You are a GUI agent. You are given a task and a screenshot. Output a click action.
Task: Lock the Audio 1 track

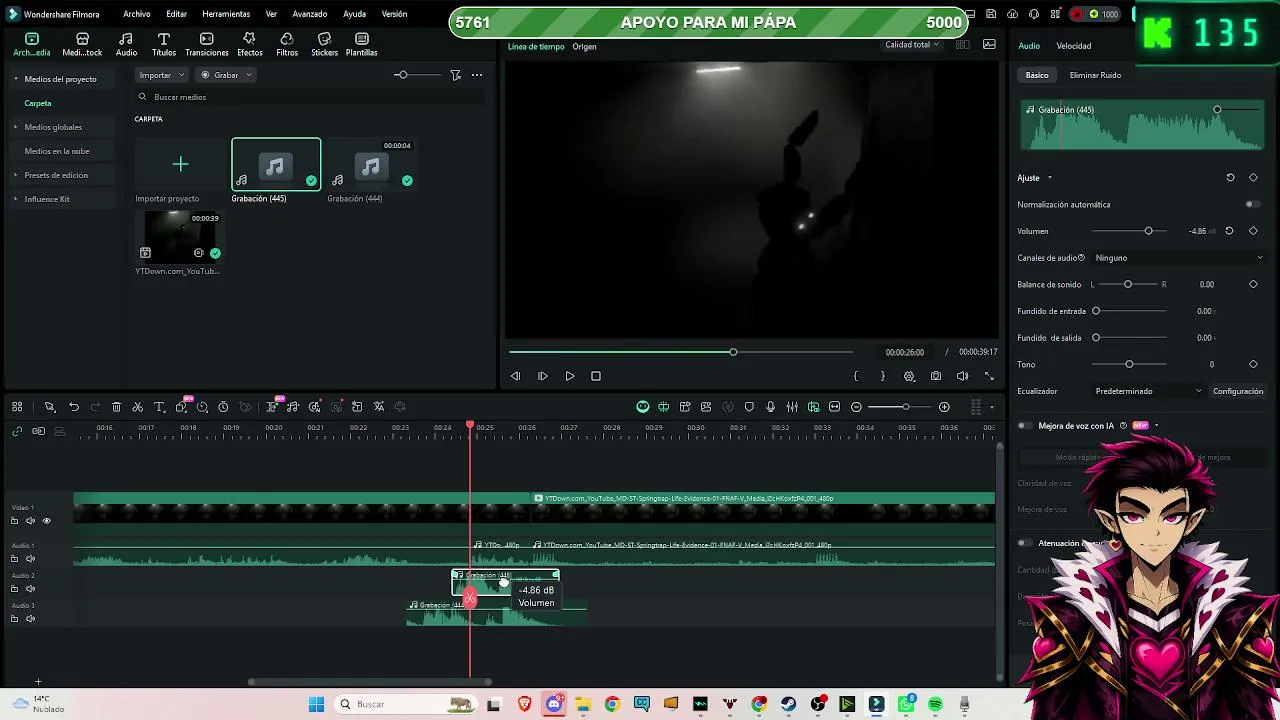click(14, 559)
